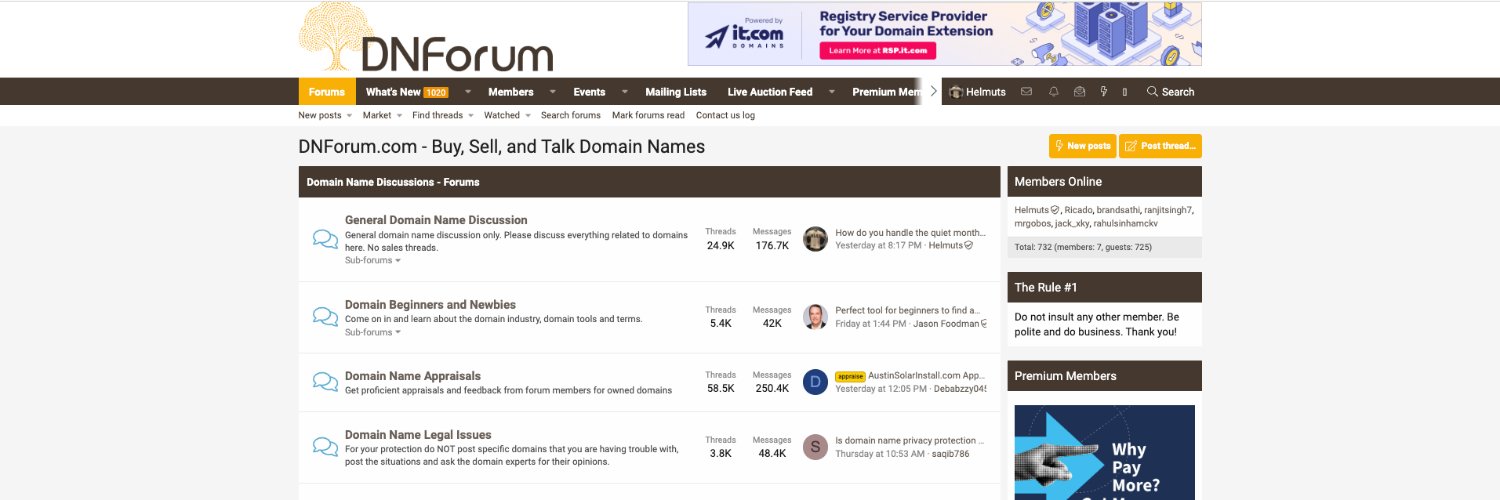This screenshot has width=1500, height=500.
Task: Open the Members tab
Action: (511, 92)
